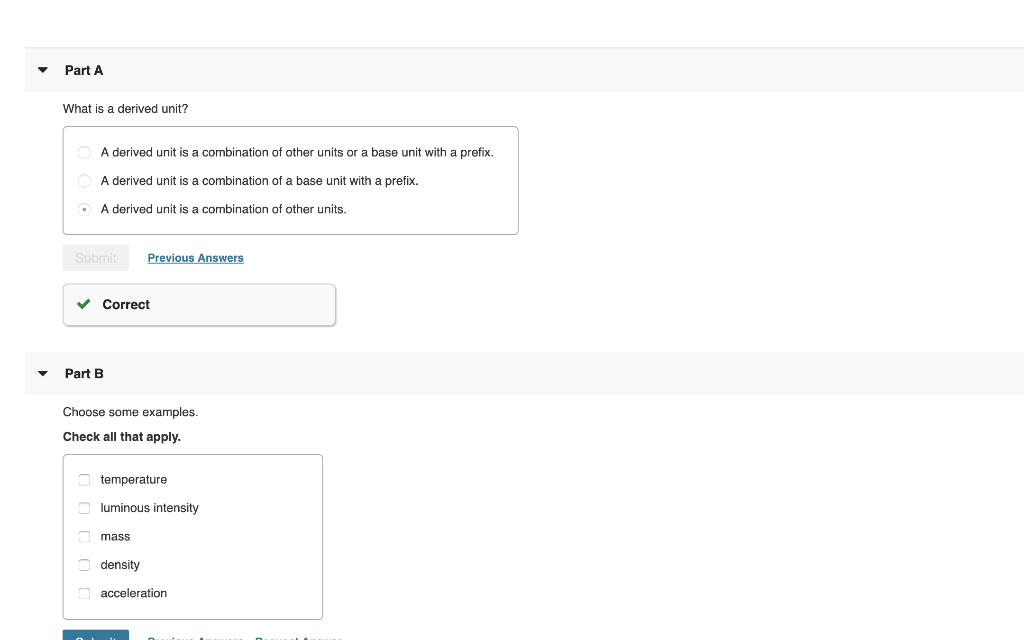Check the luminous intensity checkbox
This screenshot has width=1024, height=640.
point(85,508)
